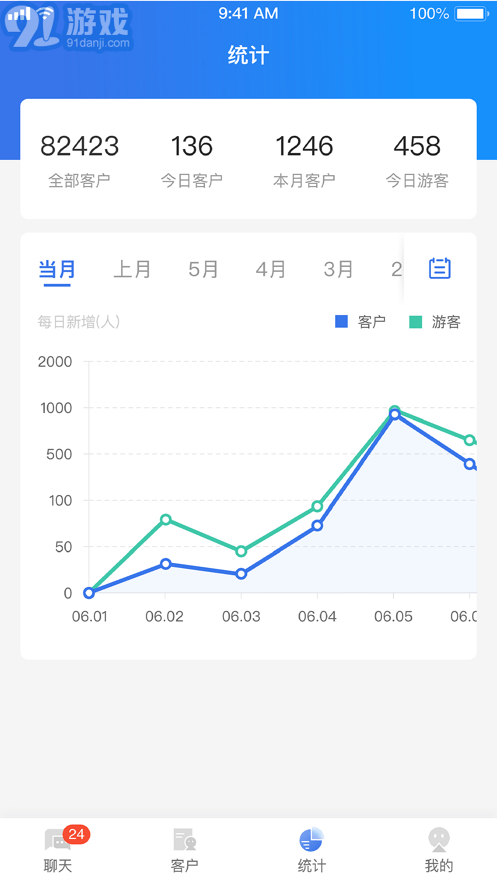497x883 pixels.
Task: Select the 统计 pie chart icon
Action: 311,839
